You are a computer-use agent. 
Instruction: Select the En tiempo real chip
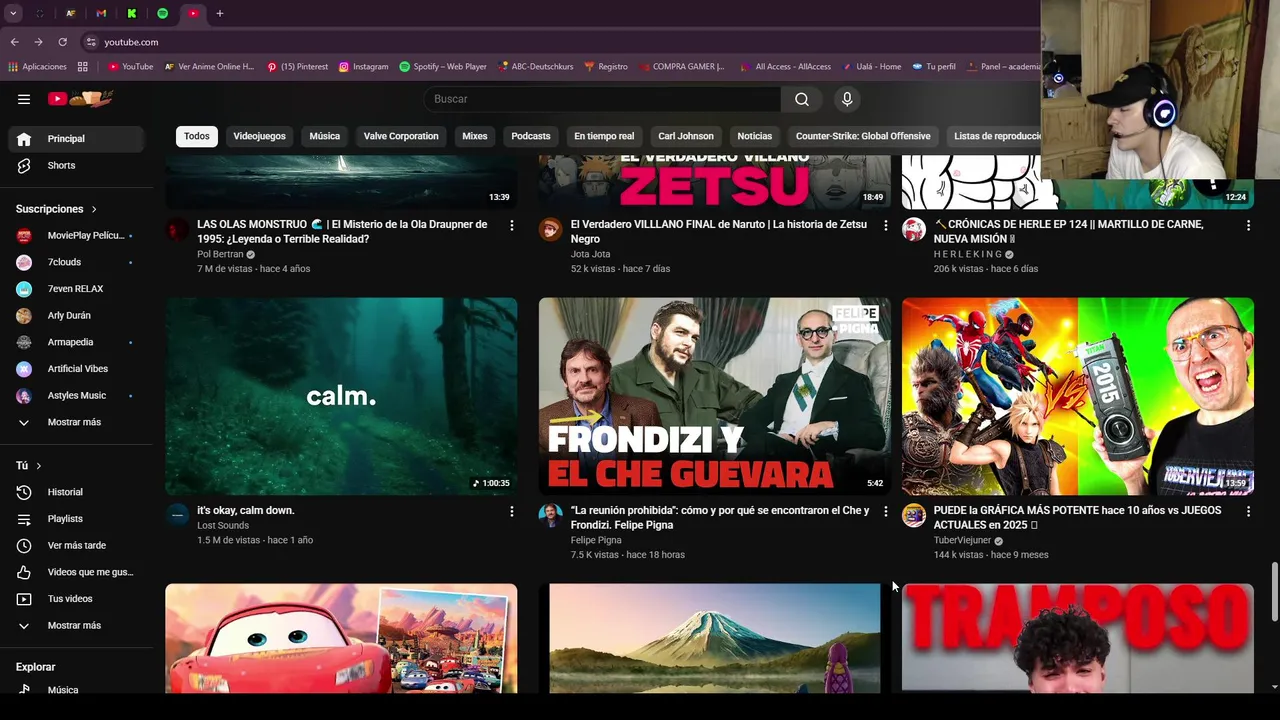point(604,136)
